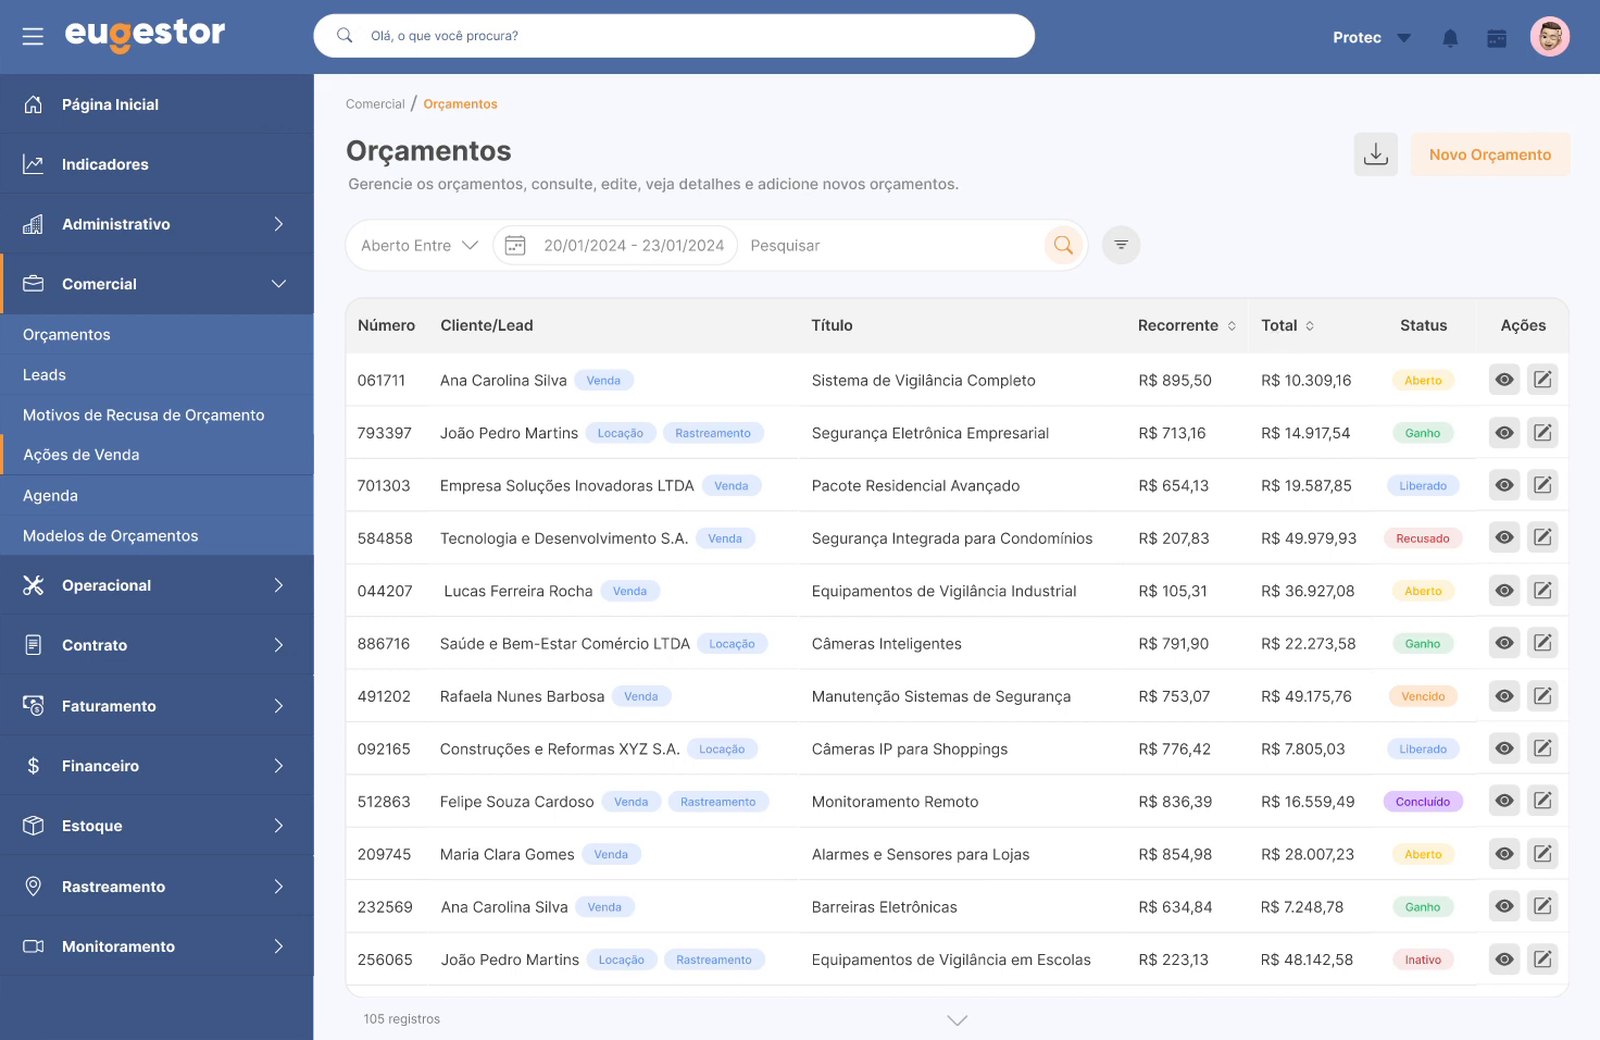Click the notification bell icon

pos(1450,38)
